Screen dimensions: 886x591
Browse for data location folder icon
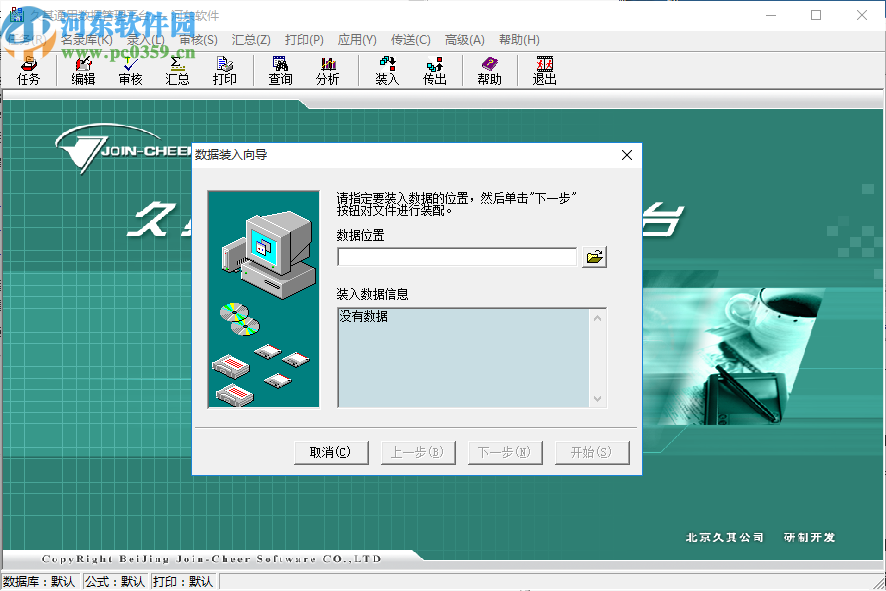coord(594,257)
